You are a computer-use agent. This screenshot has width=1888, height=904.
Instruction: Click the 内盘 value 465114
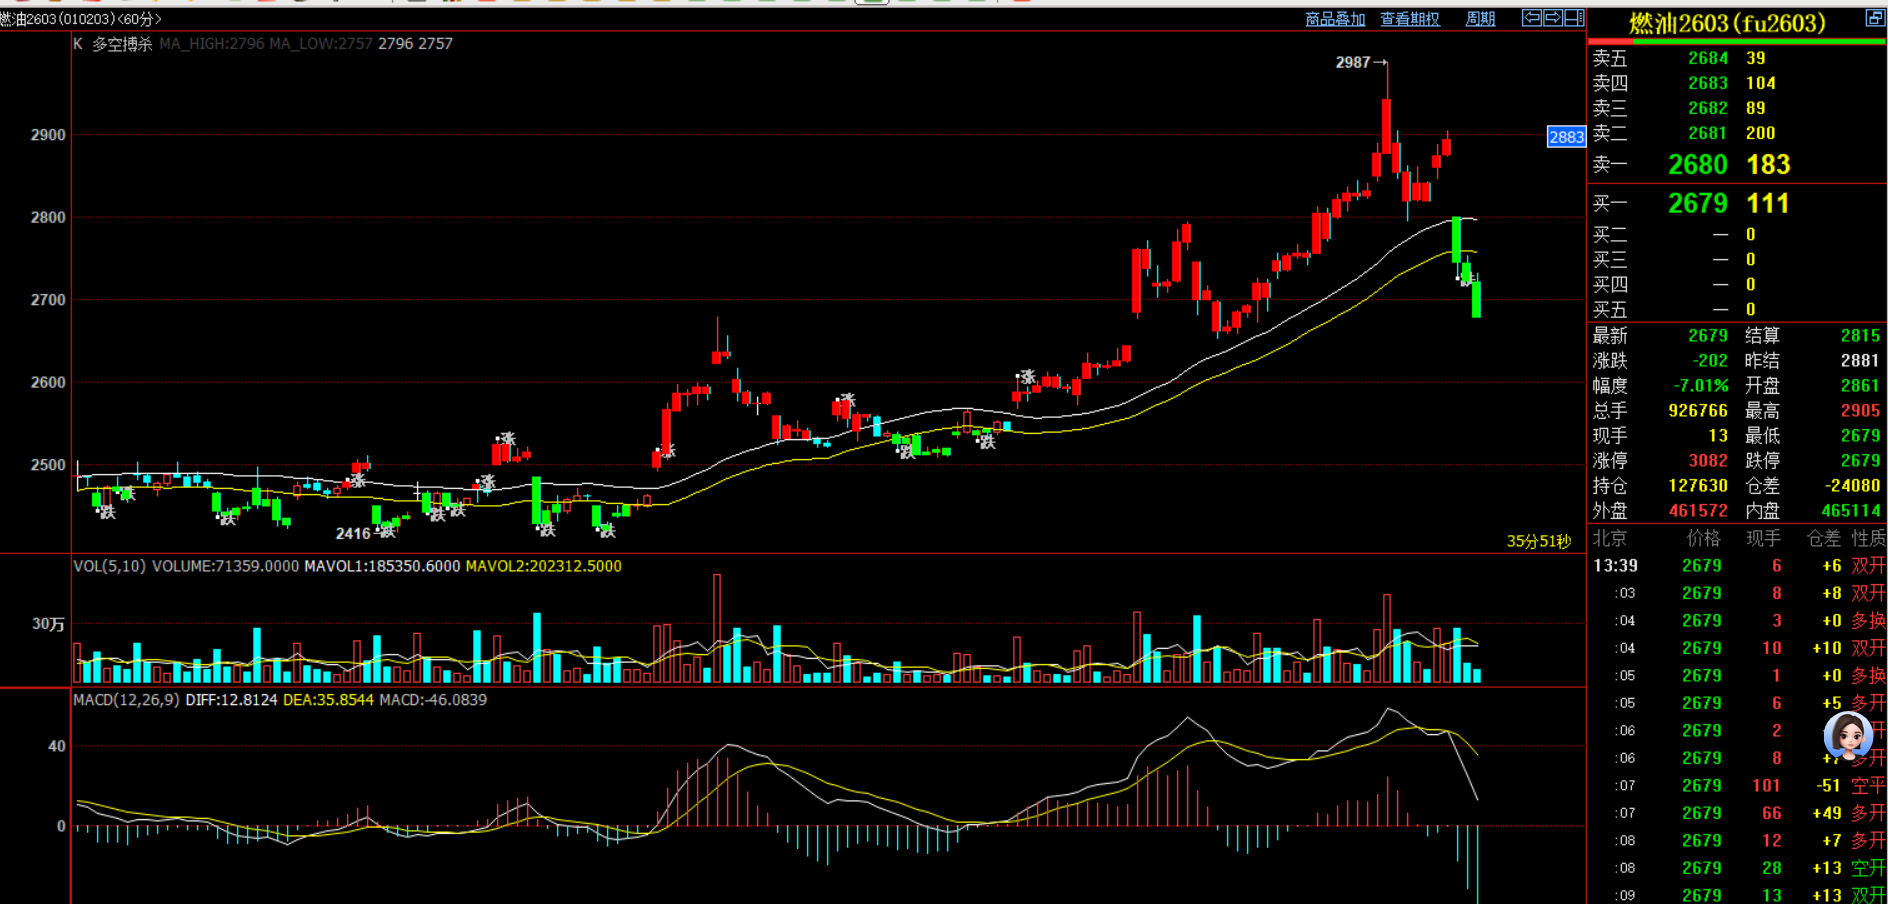coord(1851,511)
